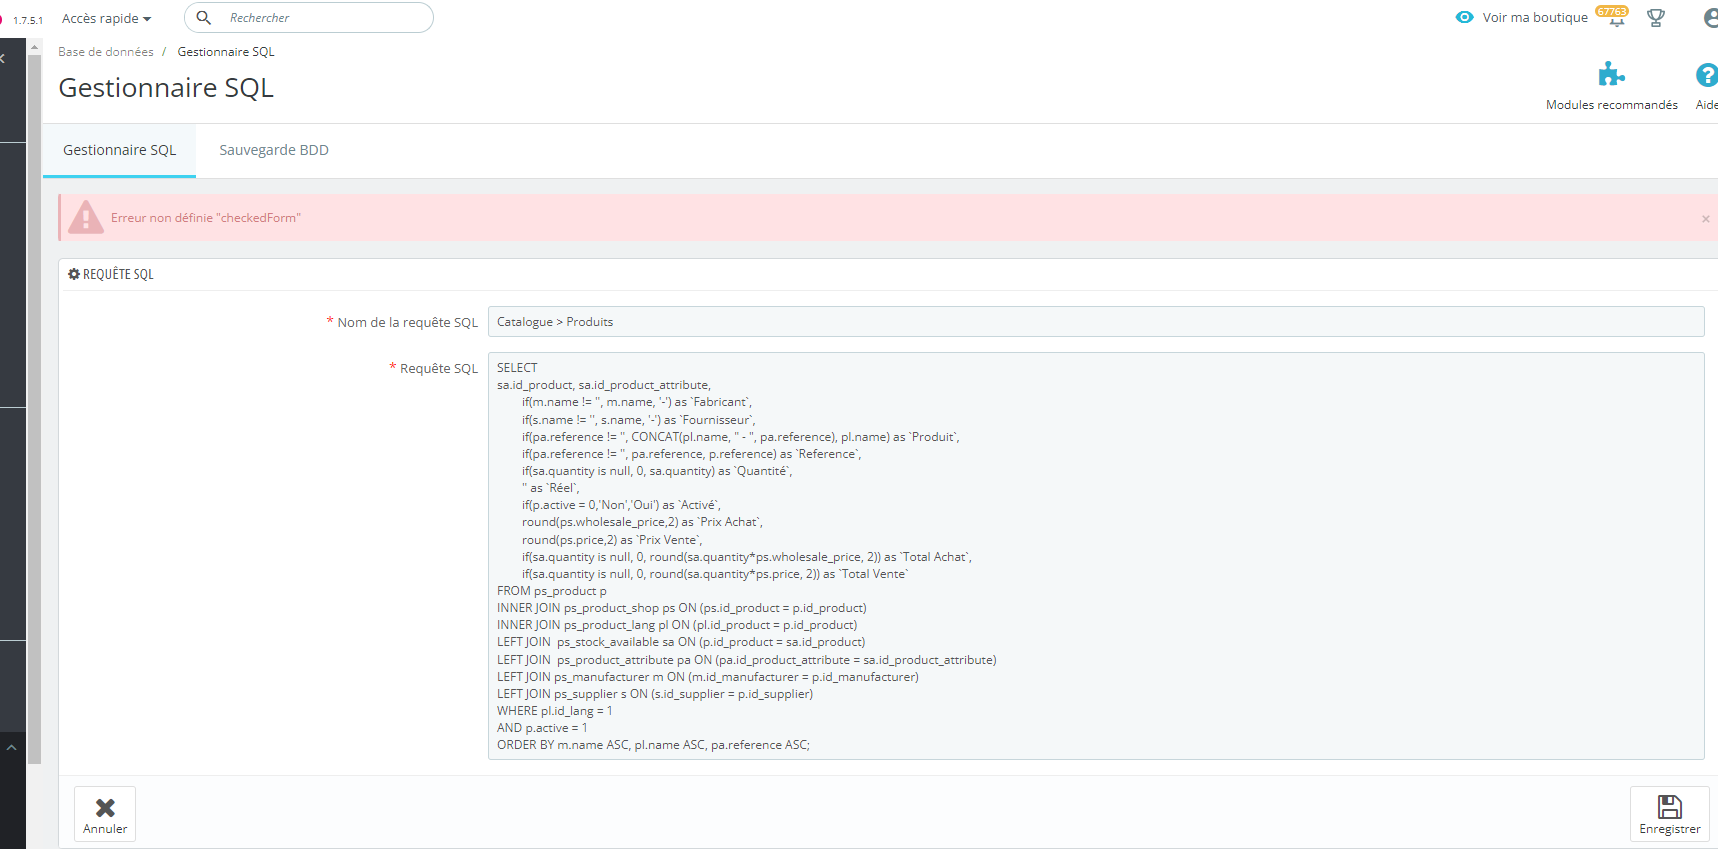Dismiss the checkedForm error alert
Image resolution: width=1718 pixels, height=849 pixels.
click(1705, 219)
